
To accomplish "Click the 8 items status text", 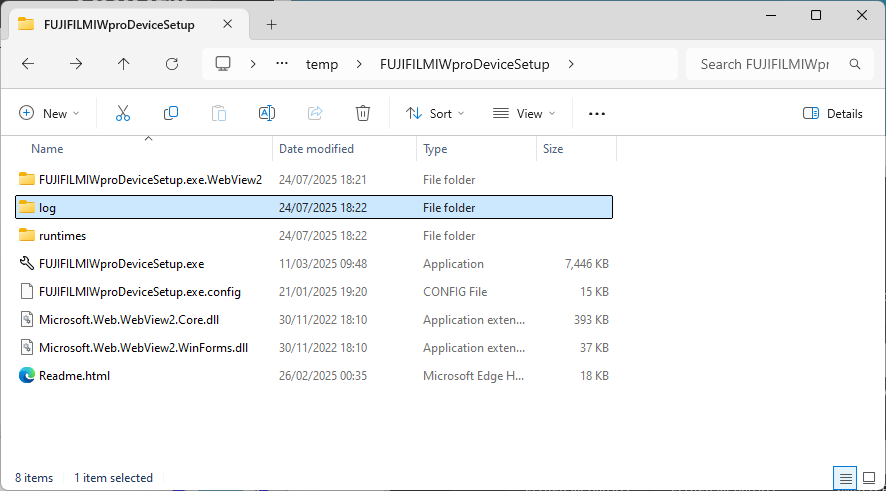I will (34, 478).
